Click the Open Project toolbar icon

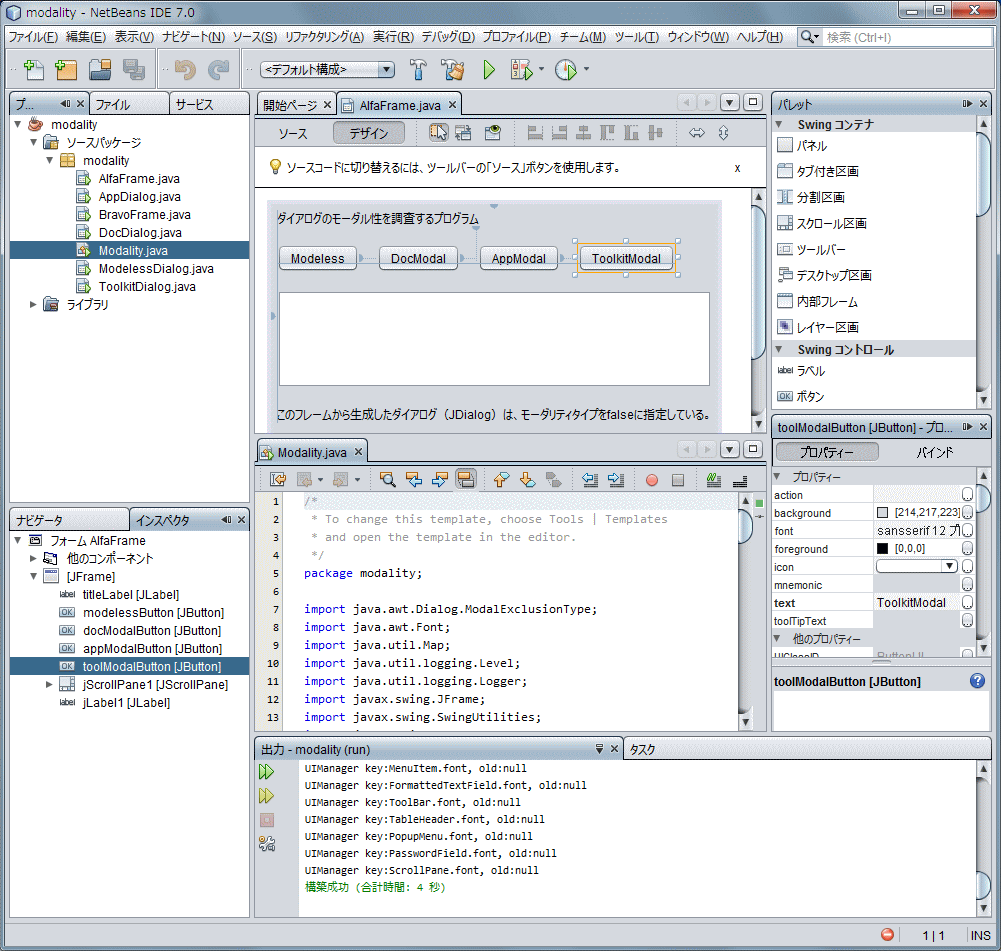coord(100,70)
